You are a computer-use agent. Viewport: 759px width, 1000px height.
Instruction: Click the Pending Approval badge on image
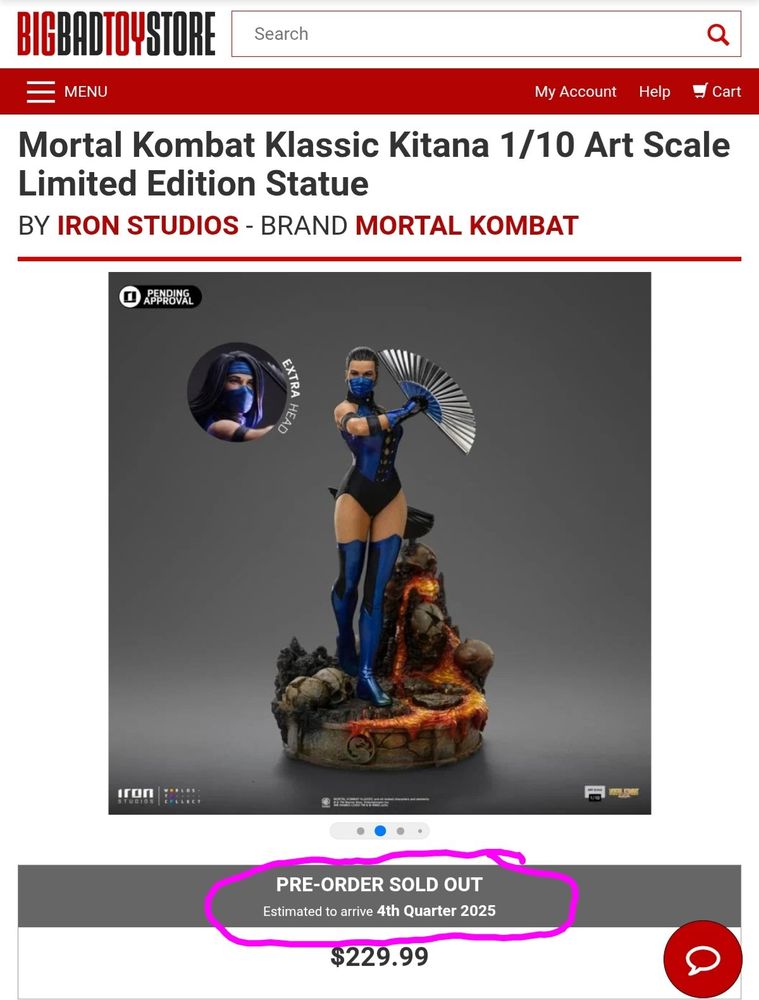160,297
